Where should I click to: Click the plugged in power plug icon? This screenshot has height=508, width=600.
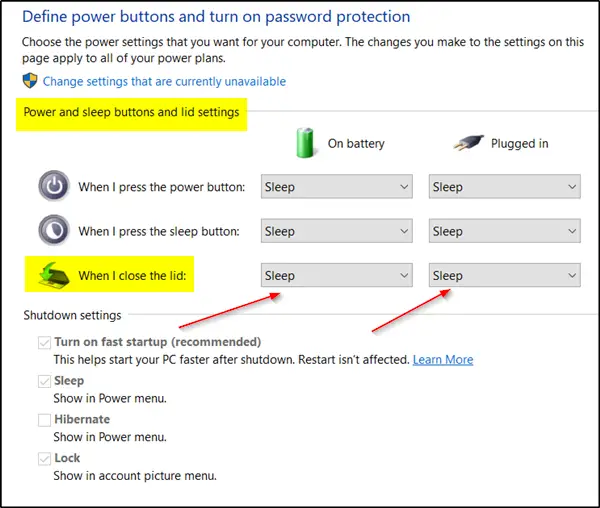[464, 142]
